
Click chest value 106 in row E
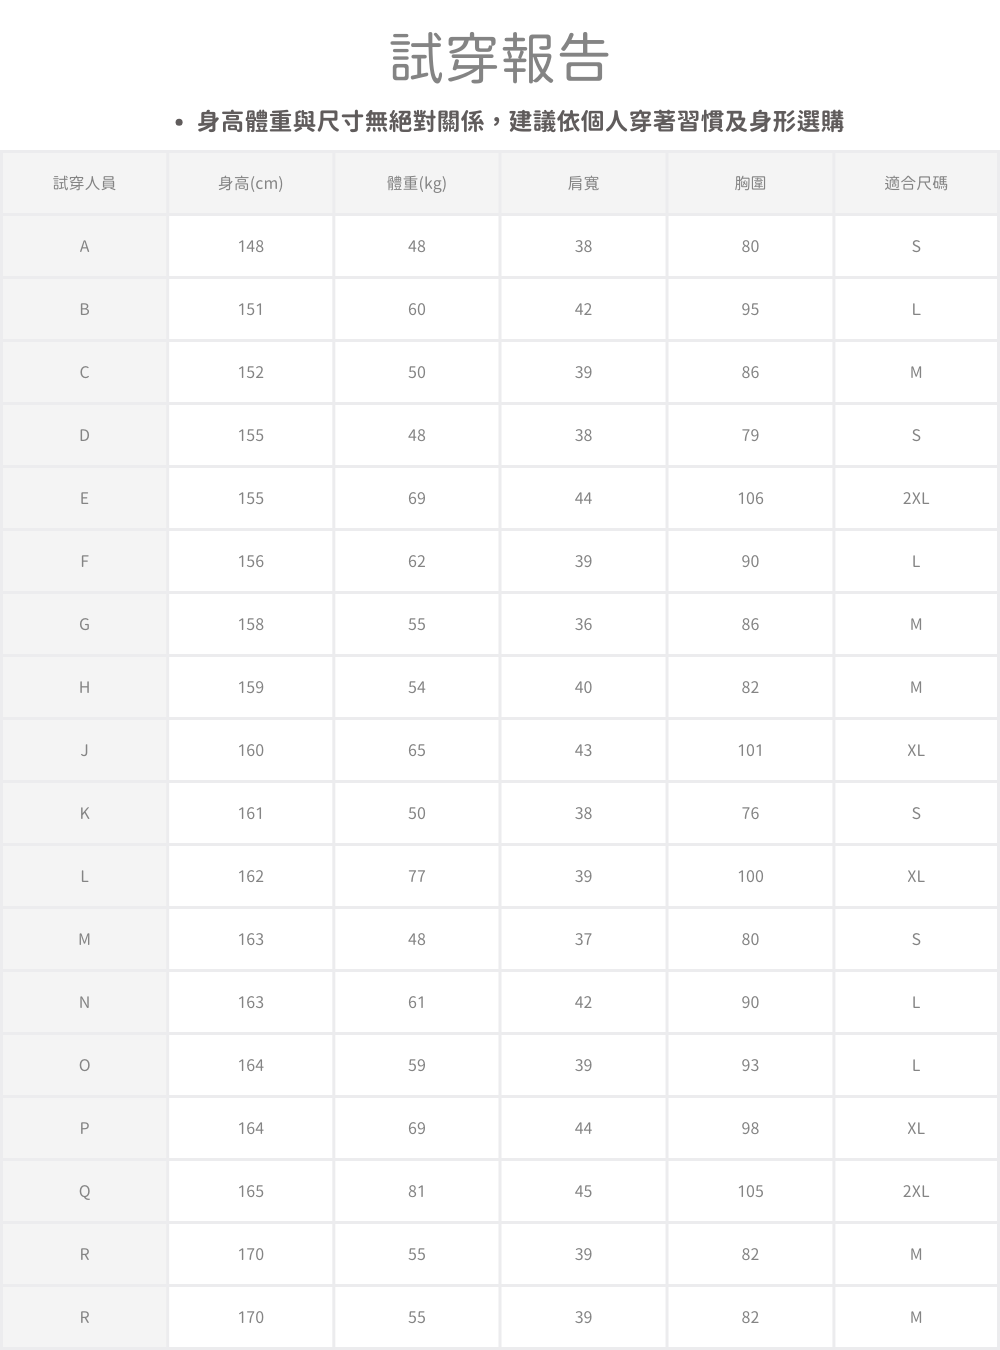(750, 498)
